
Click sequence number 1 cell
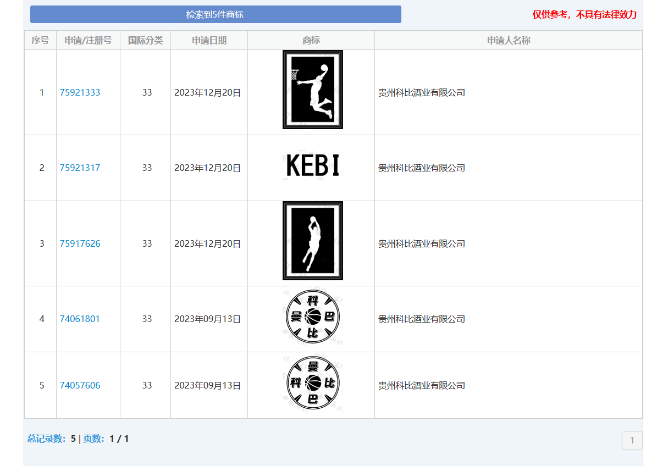coord(41,93)
